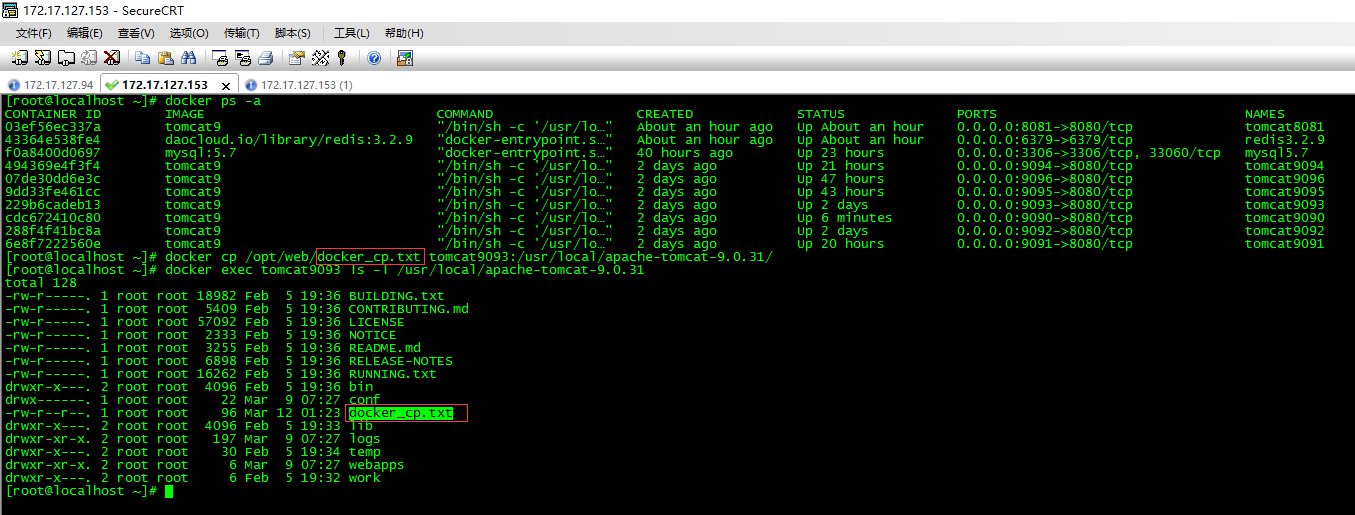Click the blue Help question mark icon

click(x=374, y=58)
